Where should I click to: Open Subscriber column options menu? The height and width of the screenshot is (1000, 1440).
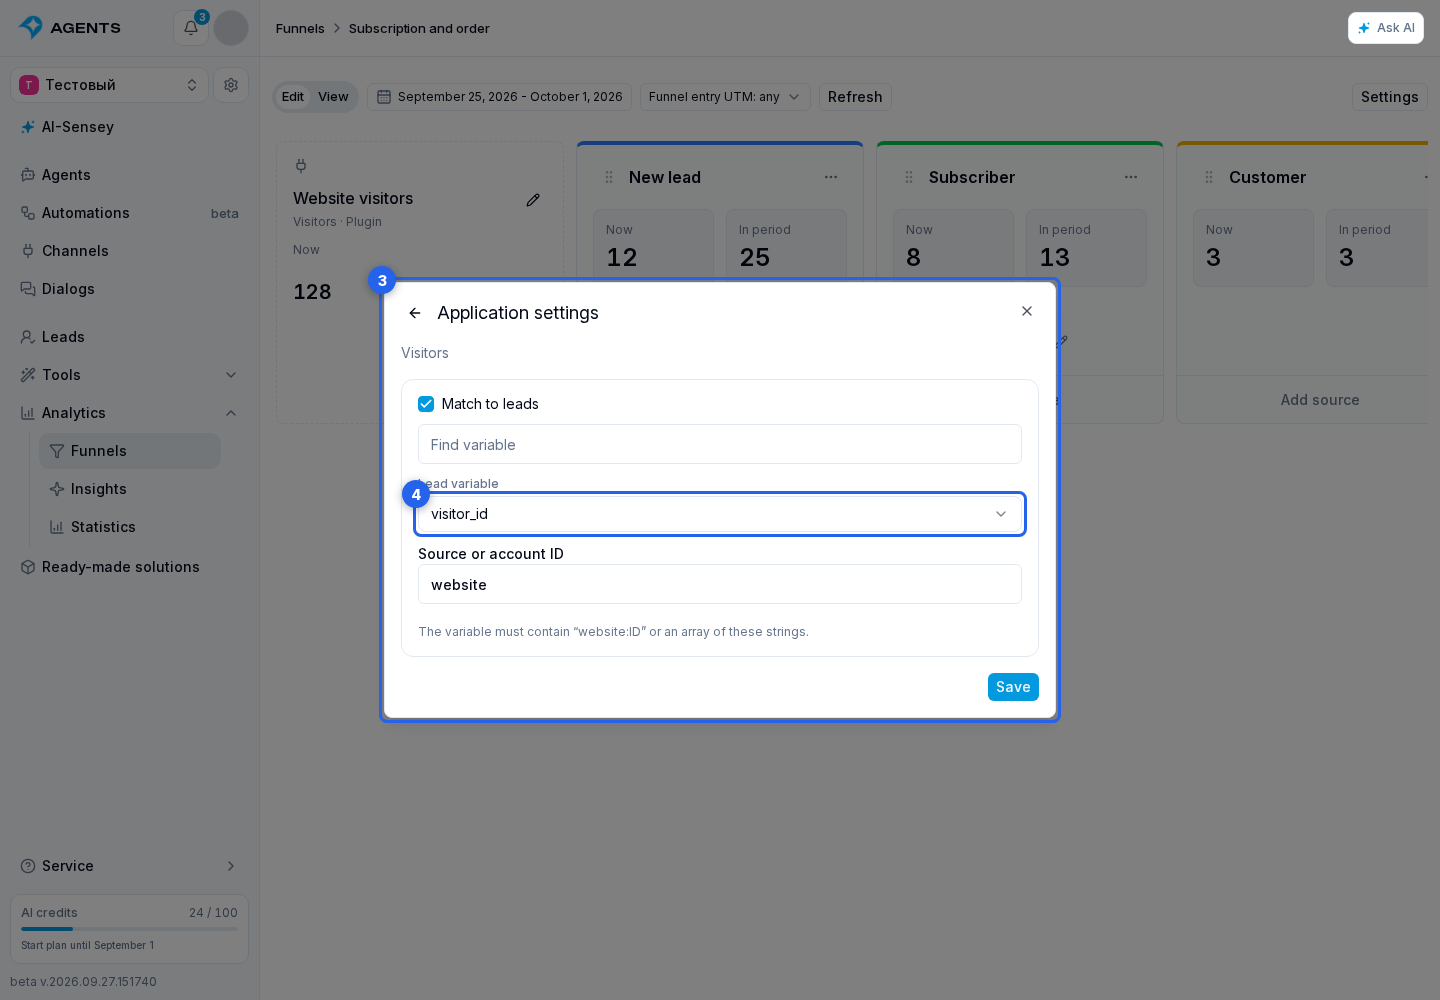tap(1131, 177)
